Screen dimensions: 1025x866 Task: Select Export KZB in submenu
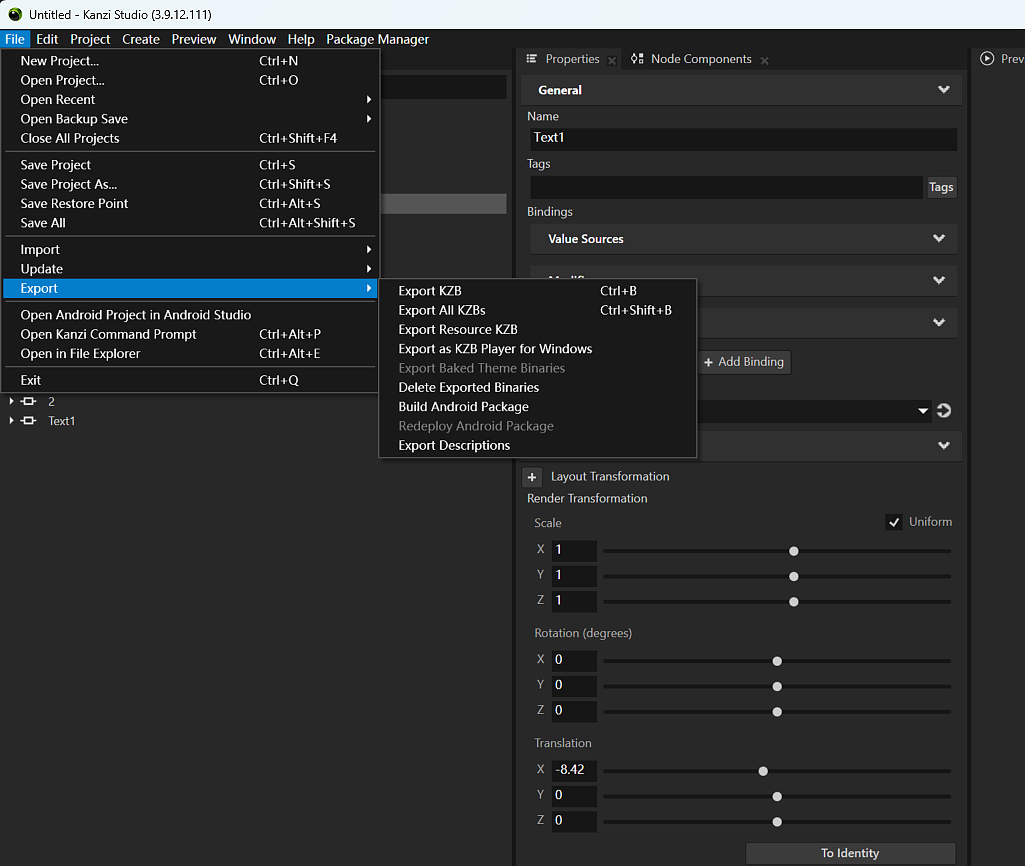coord(537,291)
